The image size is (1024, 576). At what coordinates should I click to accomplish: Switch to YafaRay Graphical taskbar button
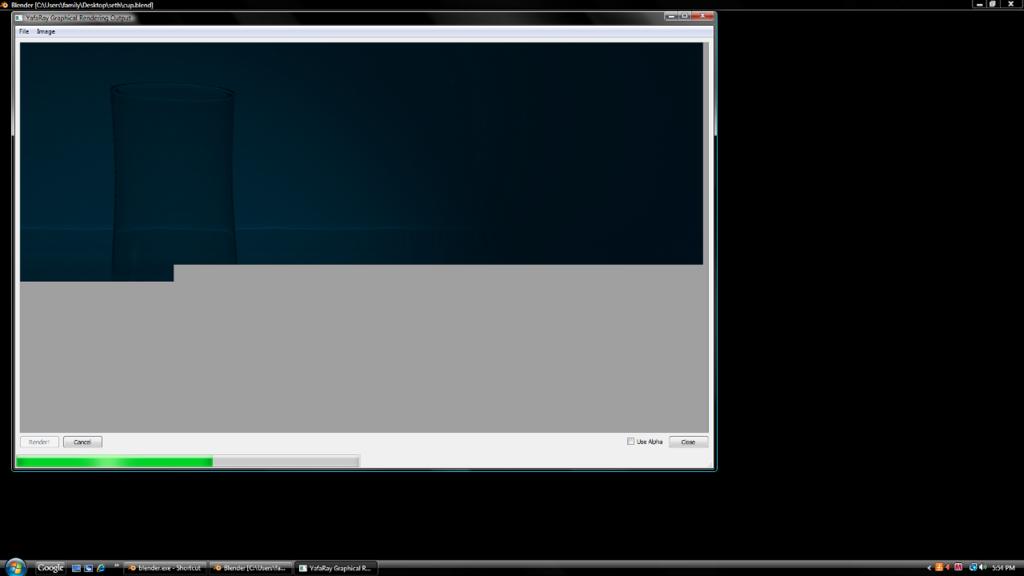click(x=336, y=568)
